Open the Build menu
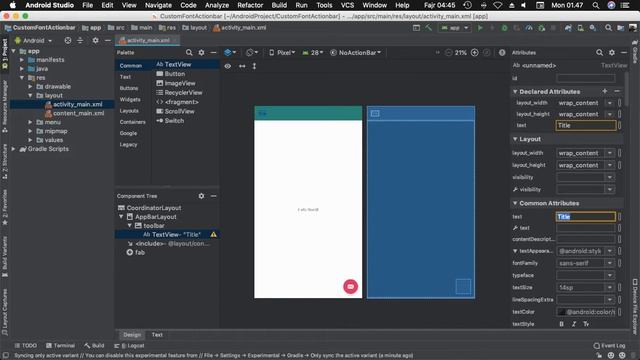This screenshot has height=360, width=640. [279, 5]
